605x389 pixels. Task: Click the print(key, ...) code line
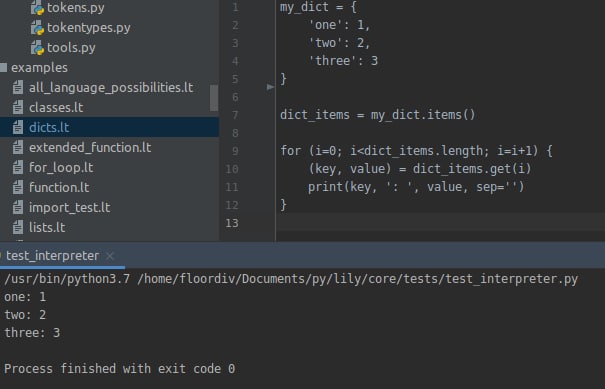(416, 187)
